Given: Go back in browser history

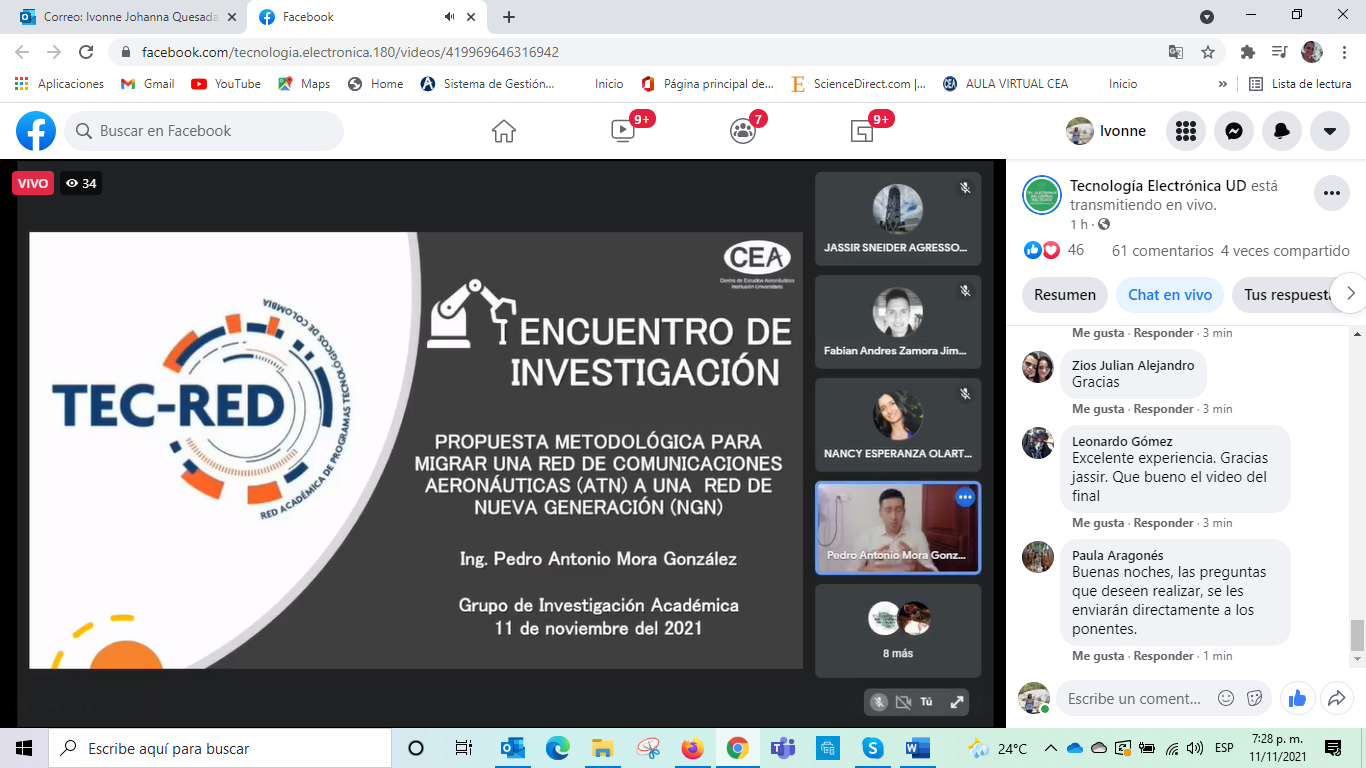Looking at the screenshot, I should 22,52.
